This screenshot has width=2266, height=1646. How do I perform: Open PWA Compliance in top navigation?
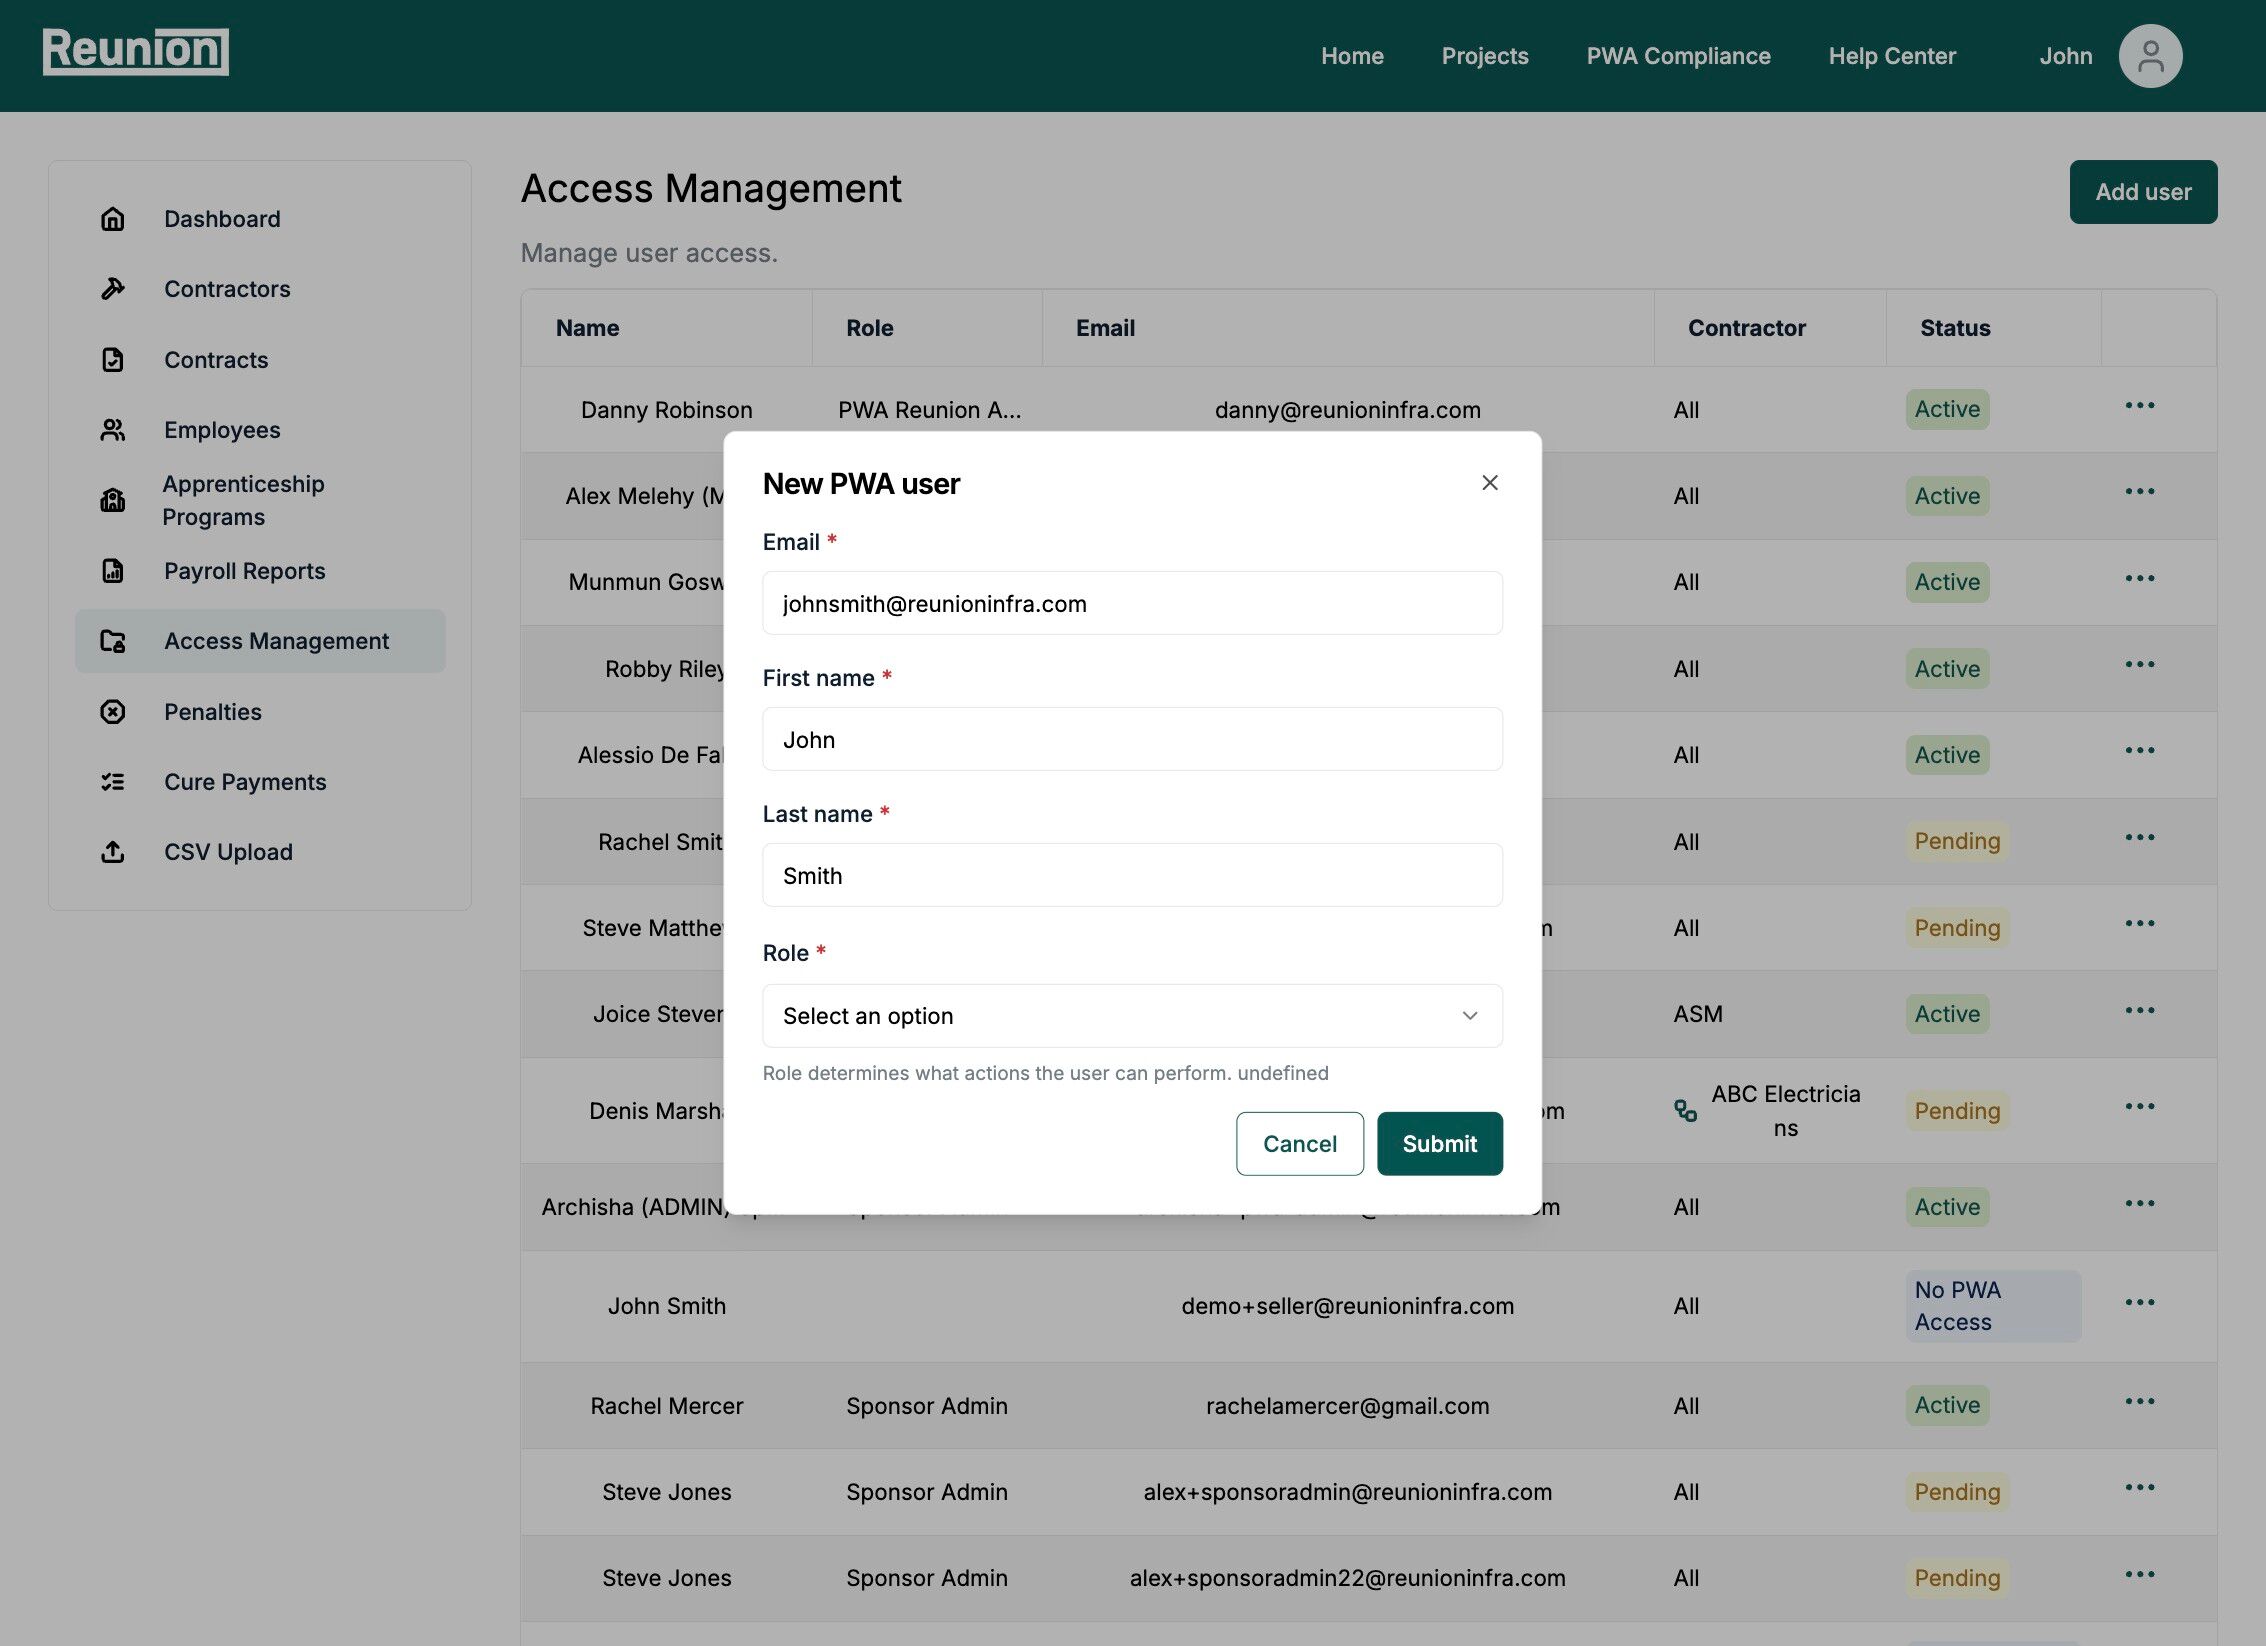pos(1677,56)
